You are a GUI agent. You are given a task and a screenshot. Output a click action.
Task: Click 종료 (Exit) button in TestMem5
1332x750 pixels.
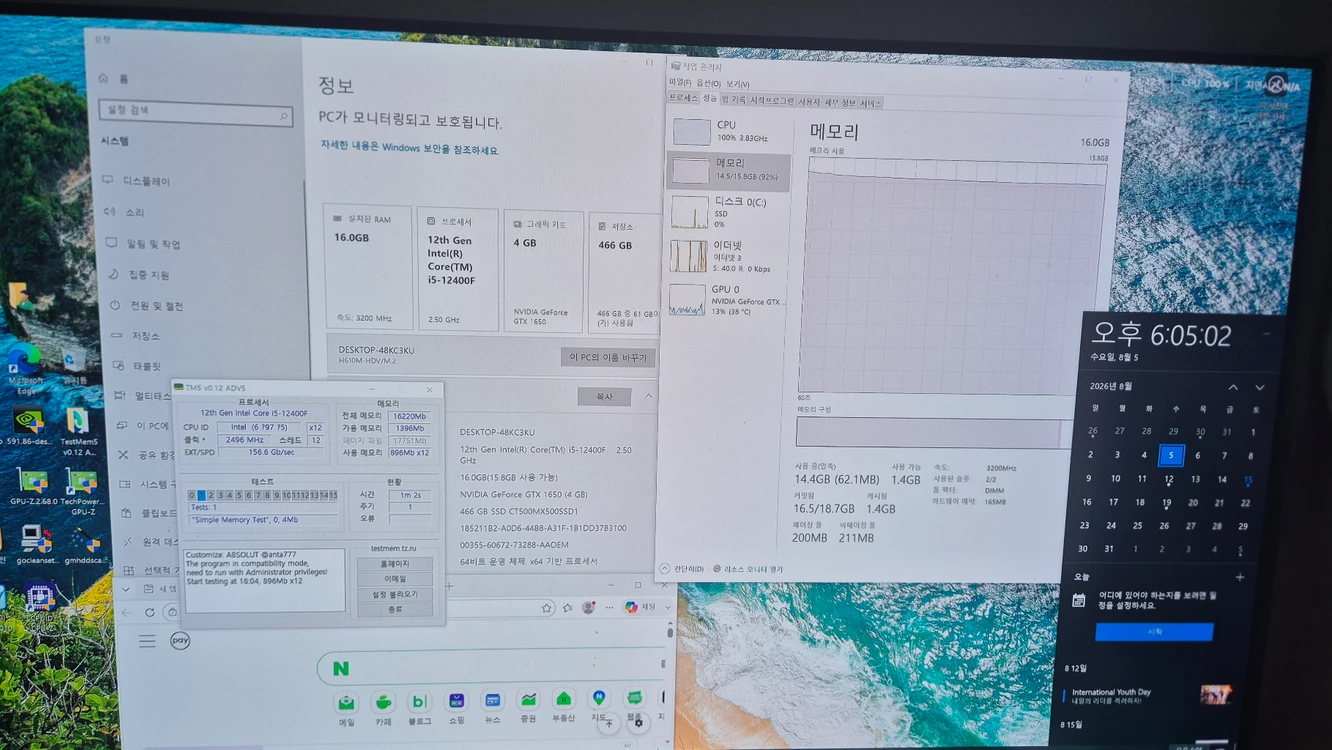[395, 609]
